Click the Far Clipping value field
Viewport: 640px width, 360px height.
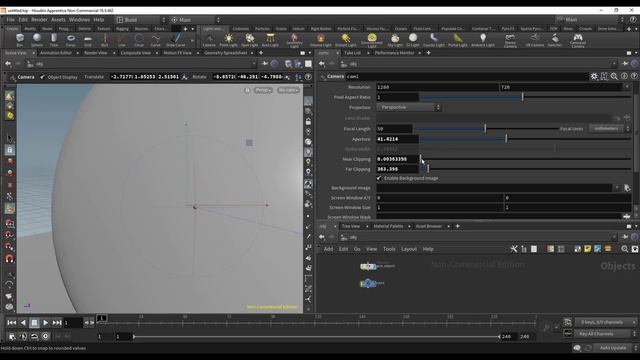pos(398,169)
